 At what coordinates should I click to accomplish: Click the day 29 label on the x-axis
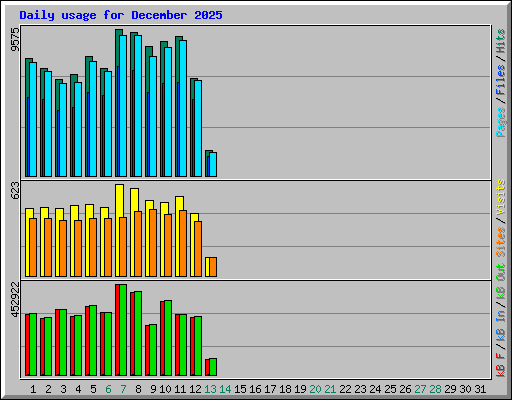[x=450, y=389]
